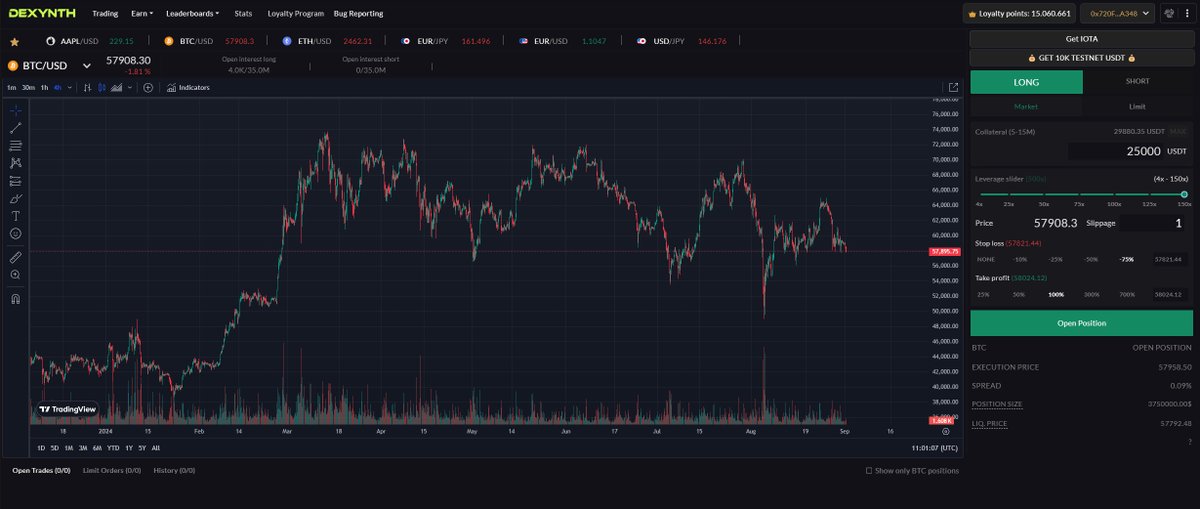Select the text annotation tool

click(x=16, y=215)
